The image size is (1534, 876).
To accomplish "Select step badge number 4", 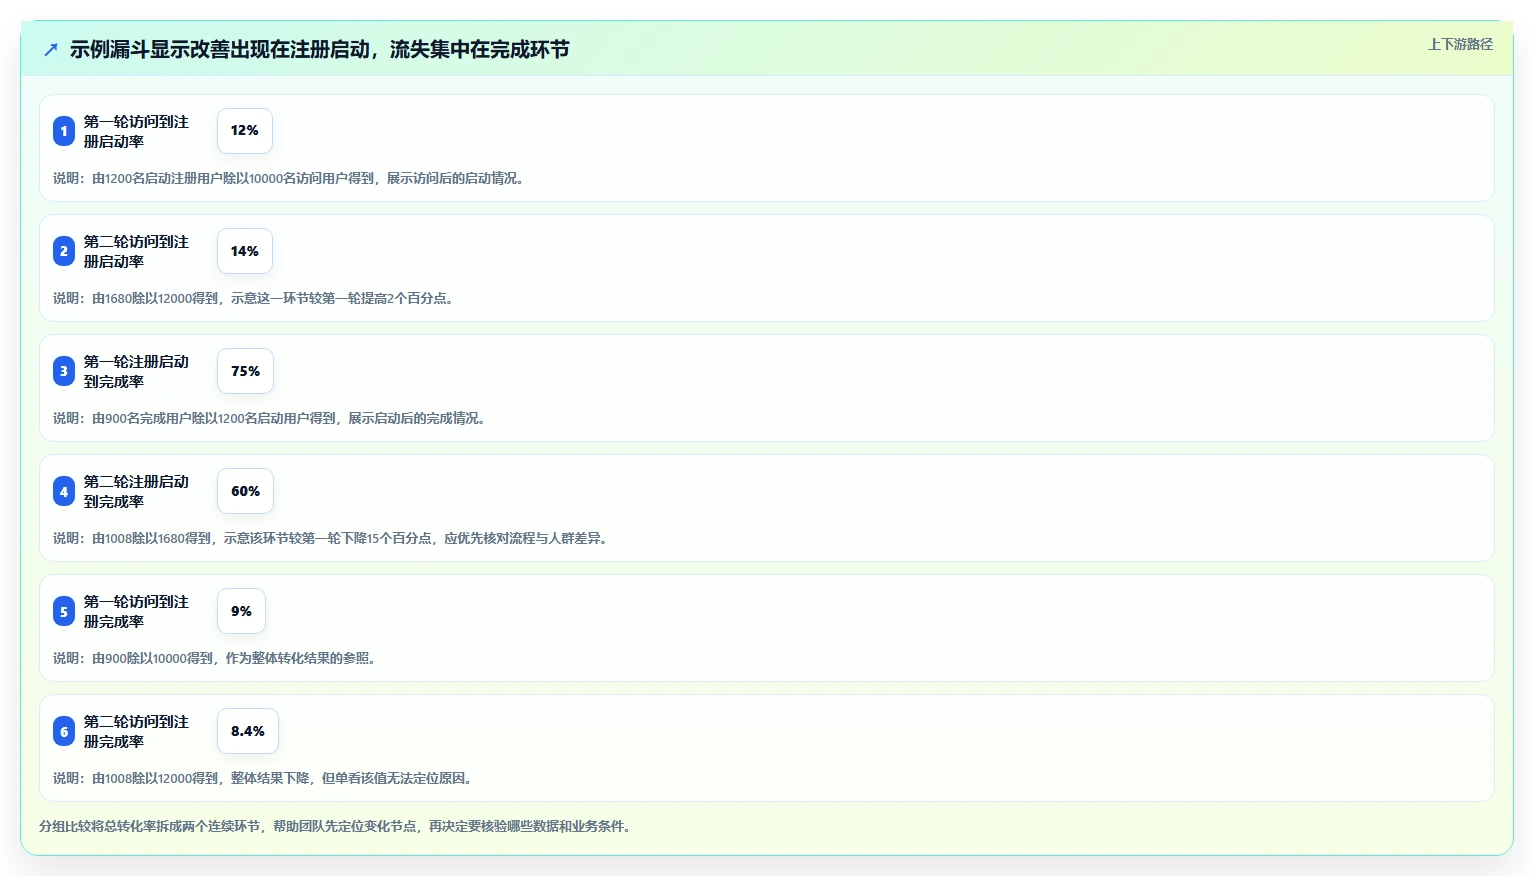I will 64,491.
